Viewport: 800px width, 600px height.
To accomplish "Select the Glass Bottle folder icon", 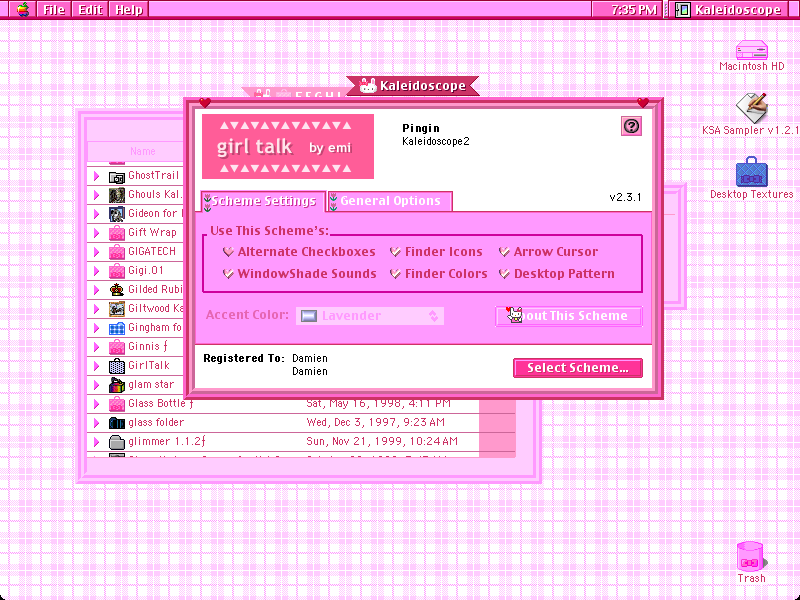I will pyautogui.click(x=117, y=404).
